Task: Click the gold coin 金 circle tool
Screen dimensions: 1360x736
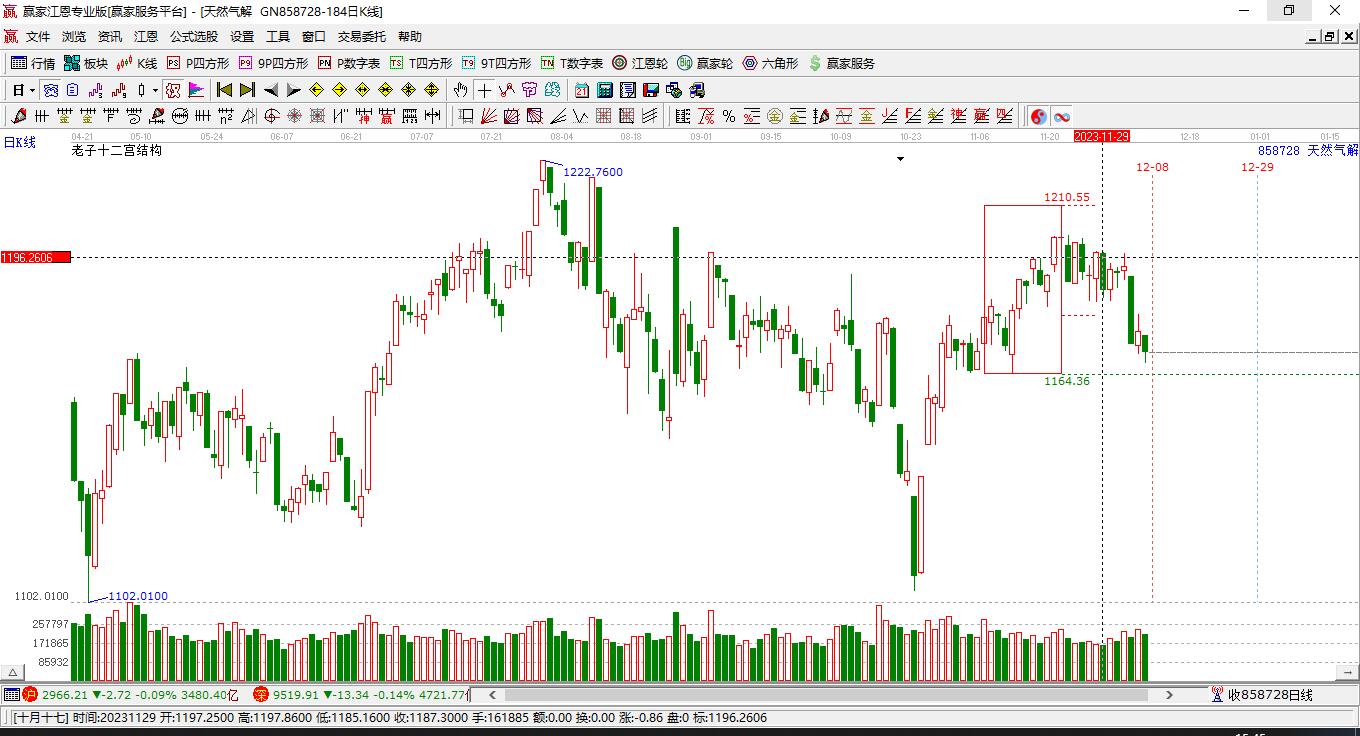Action: tap(773, 116)
